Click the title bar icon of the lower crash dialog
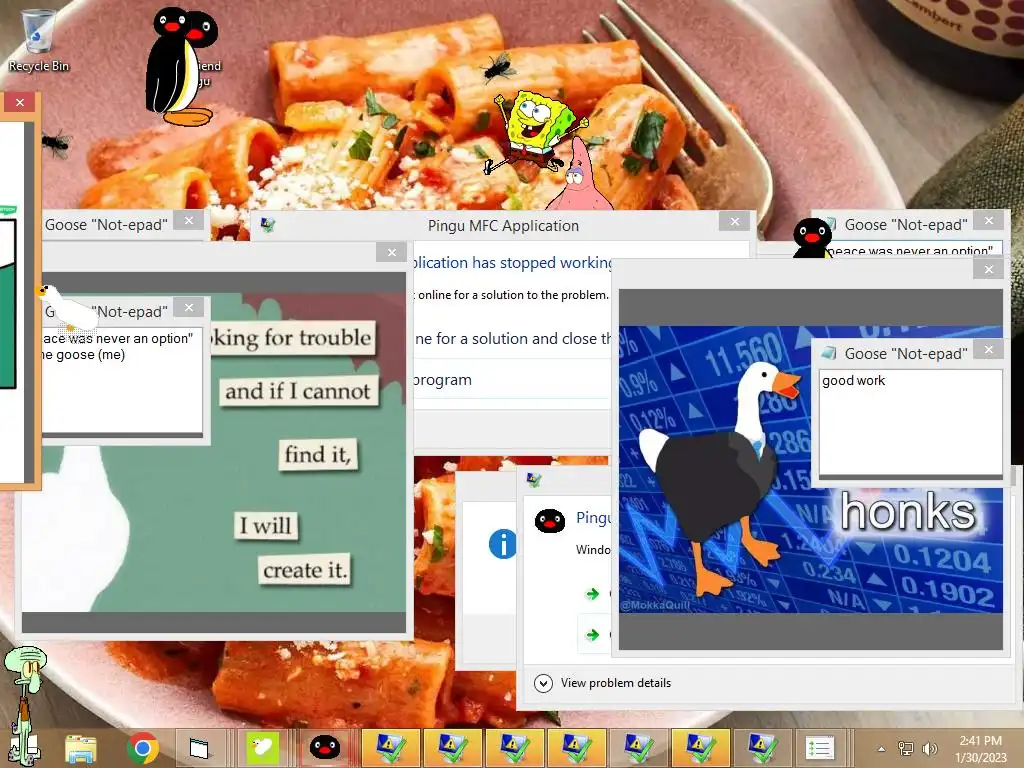This screenshot has width=1024, height=768. click(534, 481)
